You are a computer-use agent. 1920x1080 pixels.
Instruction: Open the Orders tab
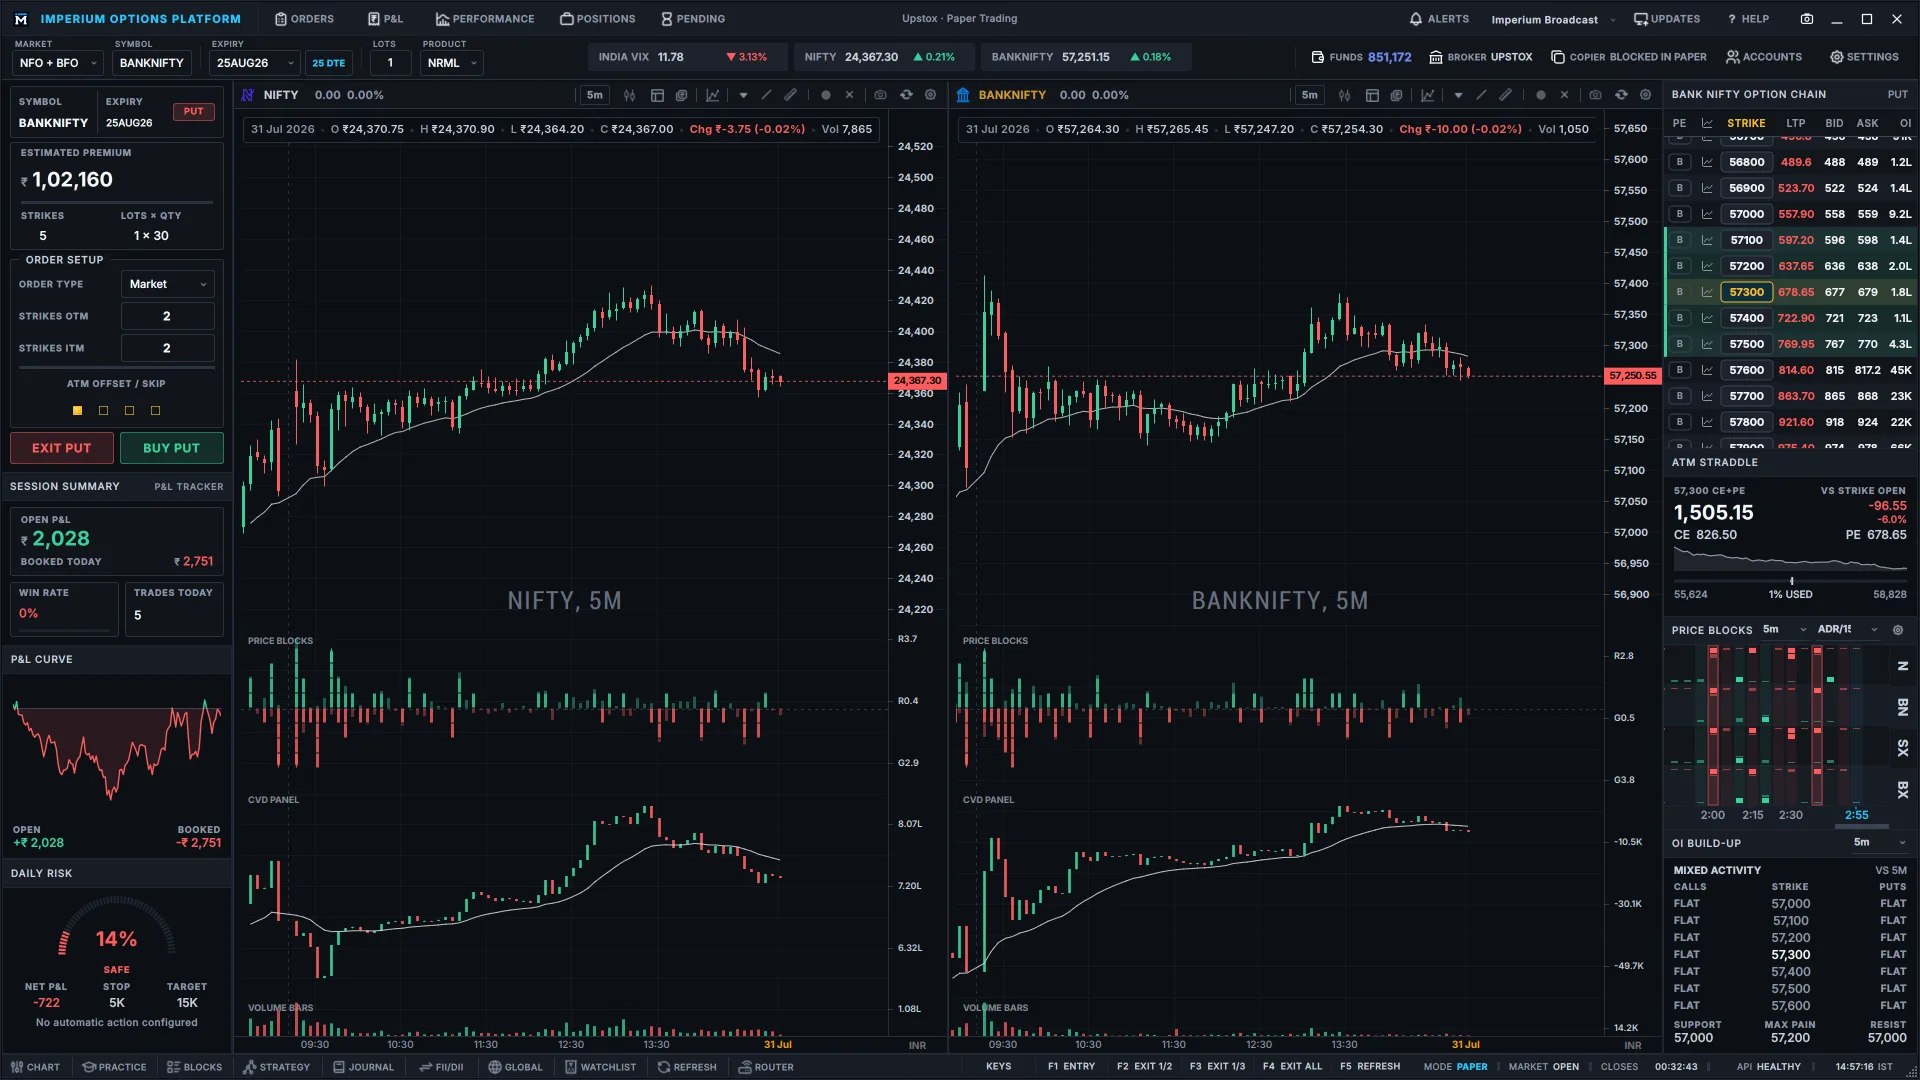tap(304, 19)
